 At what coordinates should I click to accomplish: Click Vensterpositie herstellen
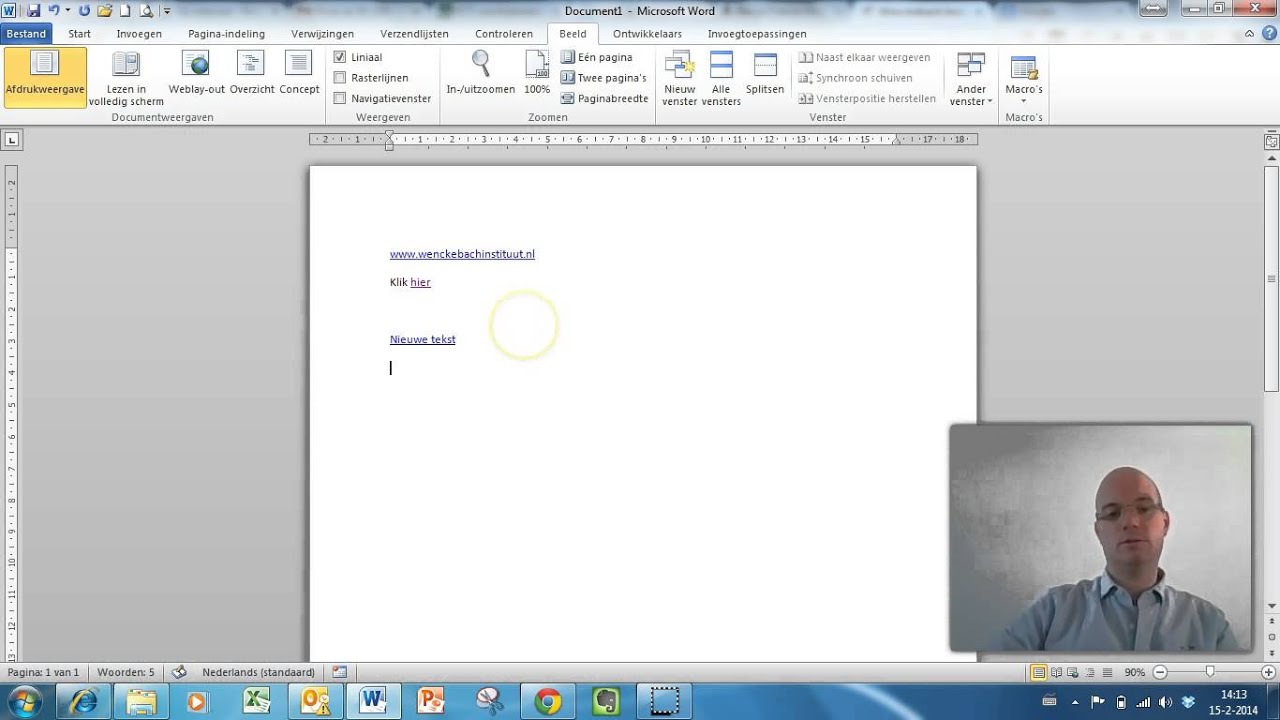pos(868,98)
